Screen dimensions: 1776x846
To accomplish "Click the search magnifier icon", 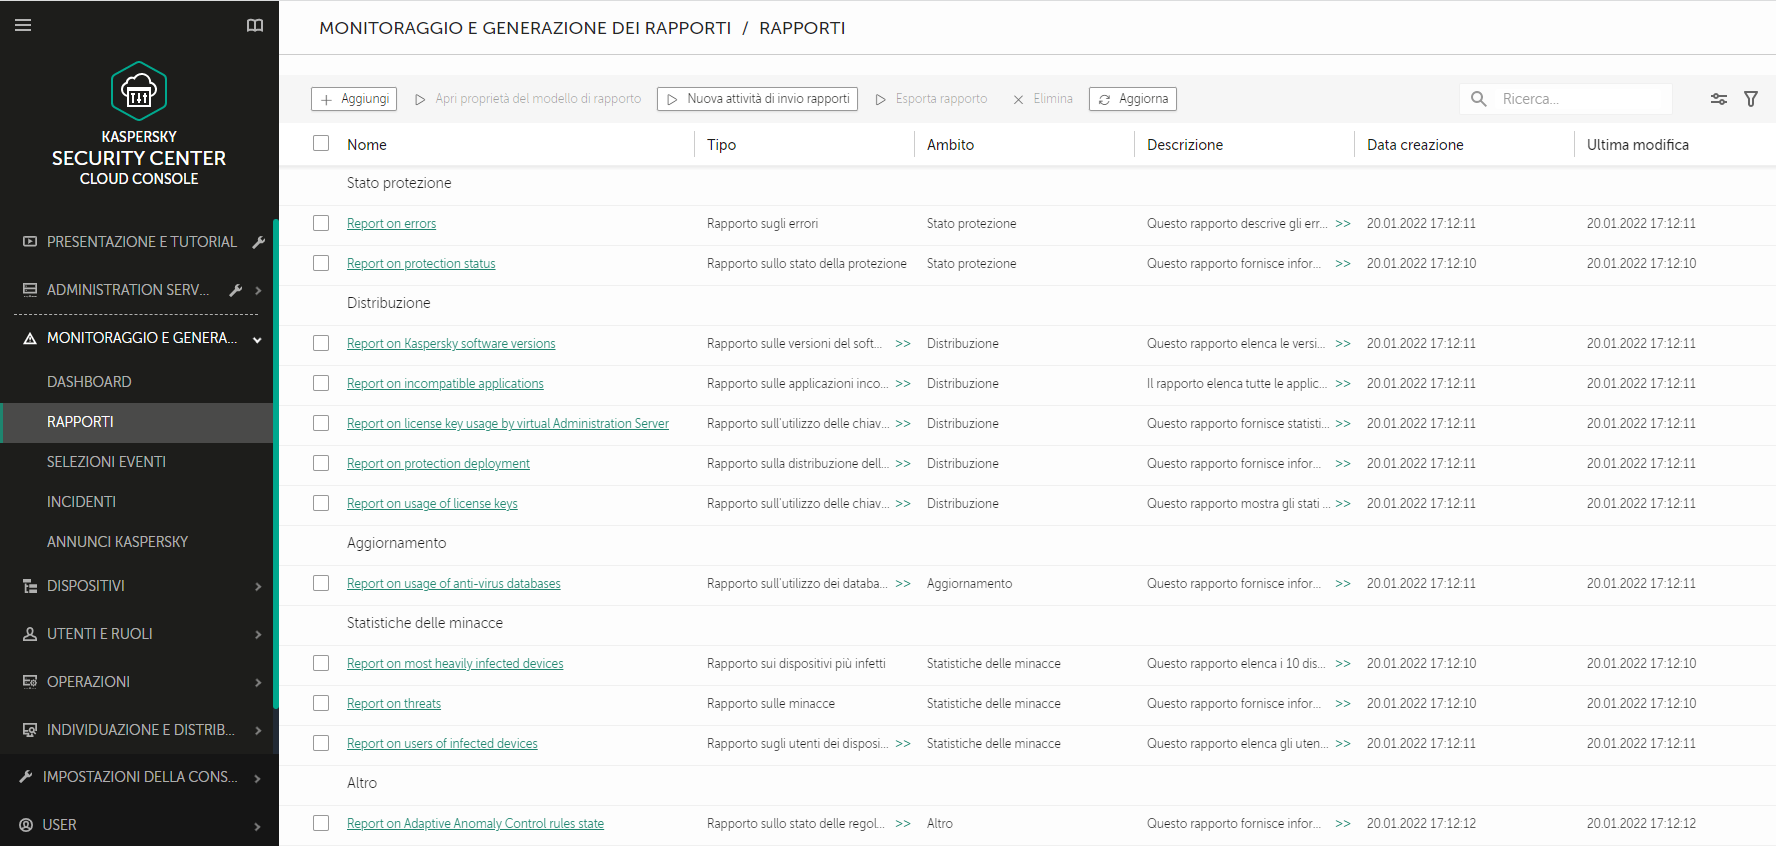I will [x=1478, y=99].
